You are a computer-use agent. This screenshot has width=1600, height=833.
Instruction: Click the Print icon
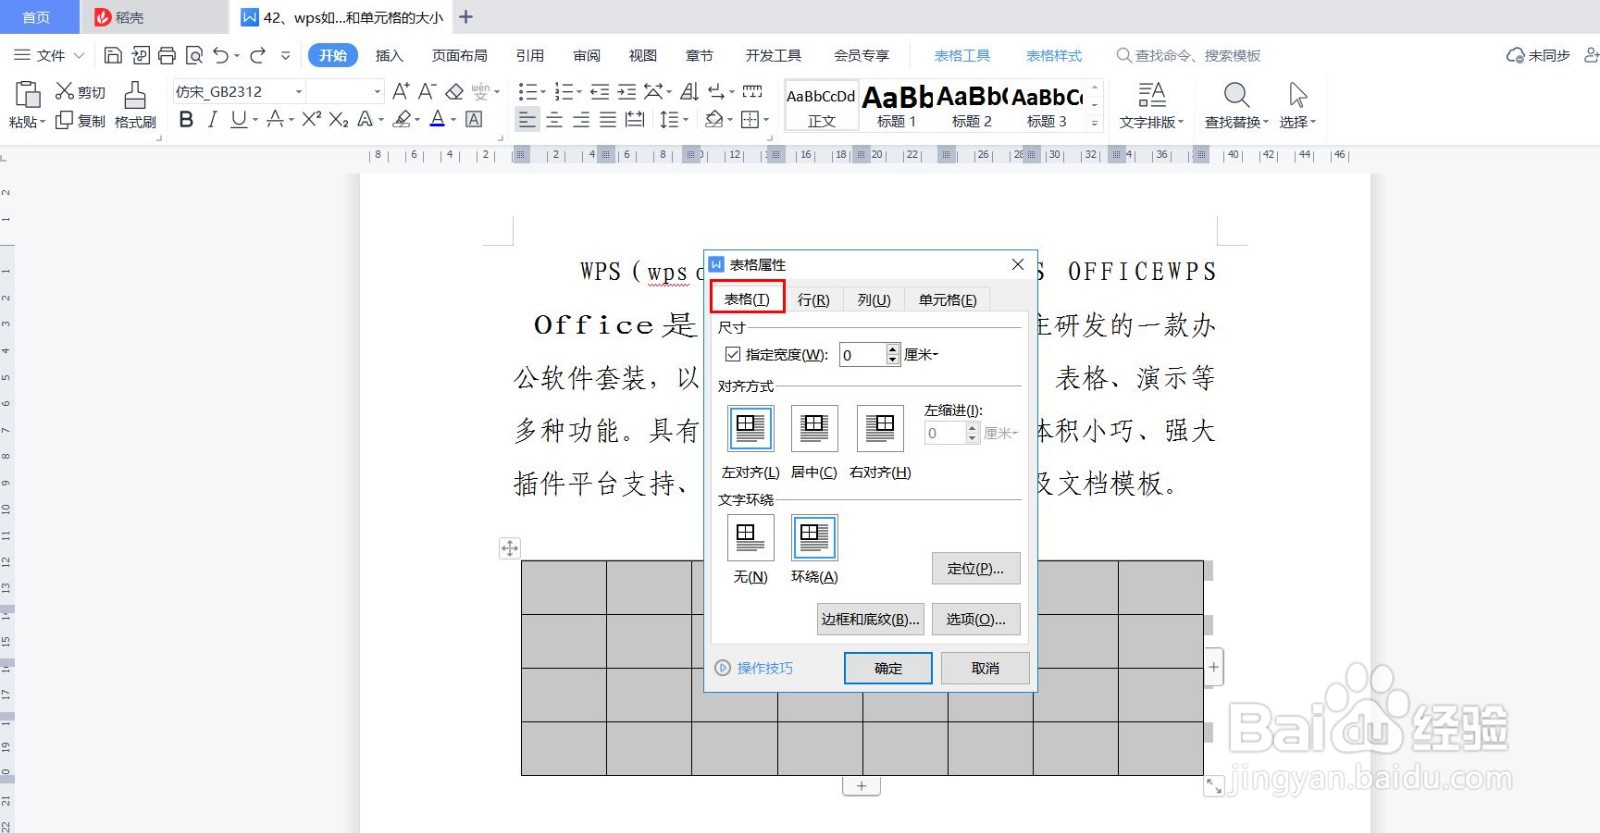pos(167,55)
